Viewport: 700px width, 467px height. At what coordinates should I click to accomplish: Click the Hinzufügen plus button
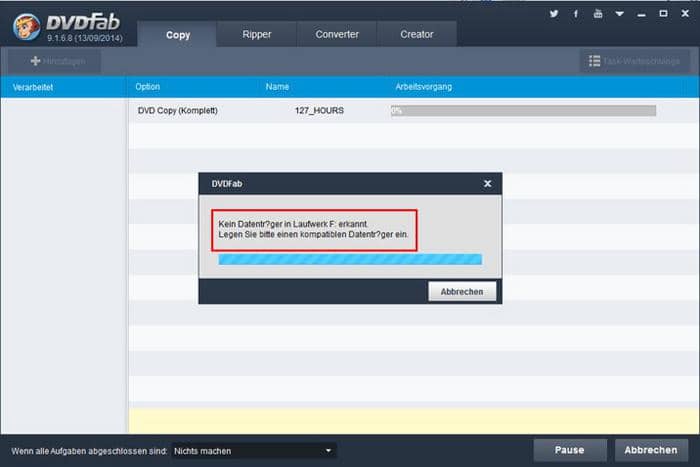(x=54, y=61)
